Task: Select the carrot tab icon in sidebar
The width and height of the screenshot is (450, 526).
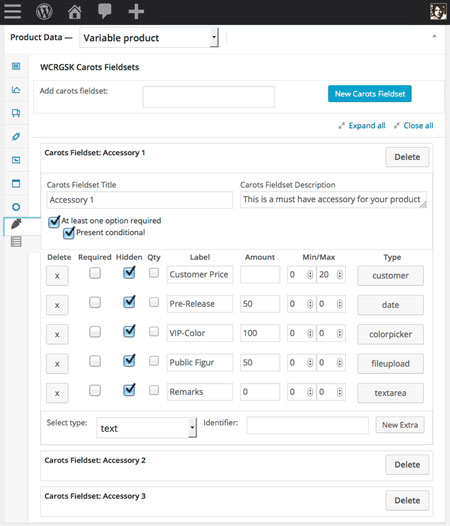Action: [16, 224]
